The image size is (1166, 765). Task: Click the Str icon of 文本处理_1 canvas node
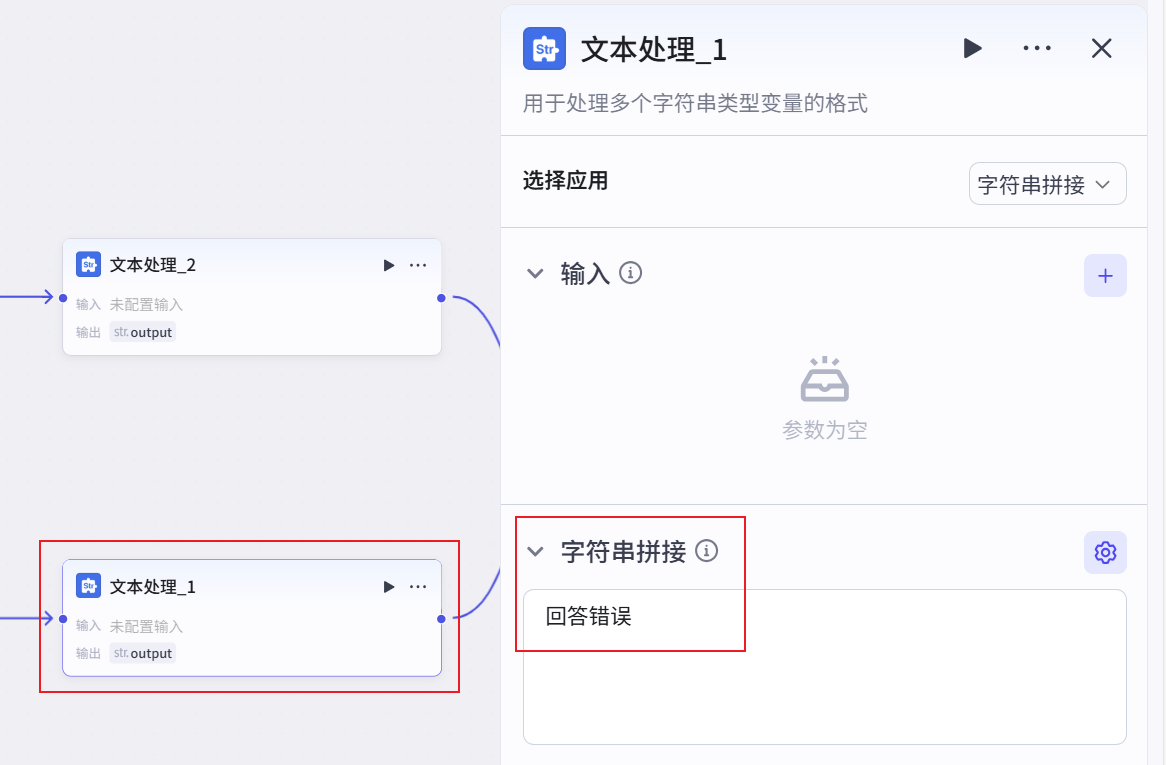tap(88, 586)
